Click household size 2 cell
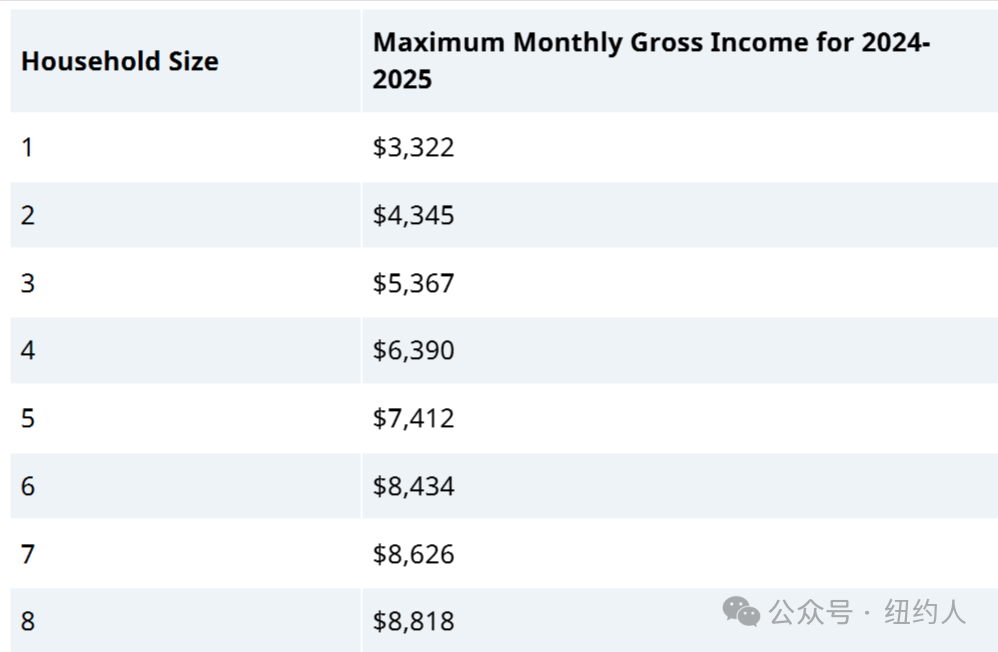998x652 pixels. coord(185,215)
